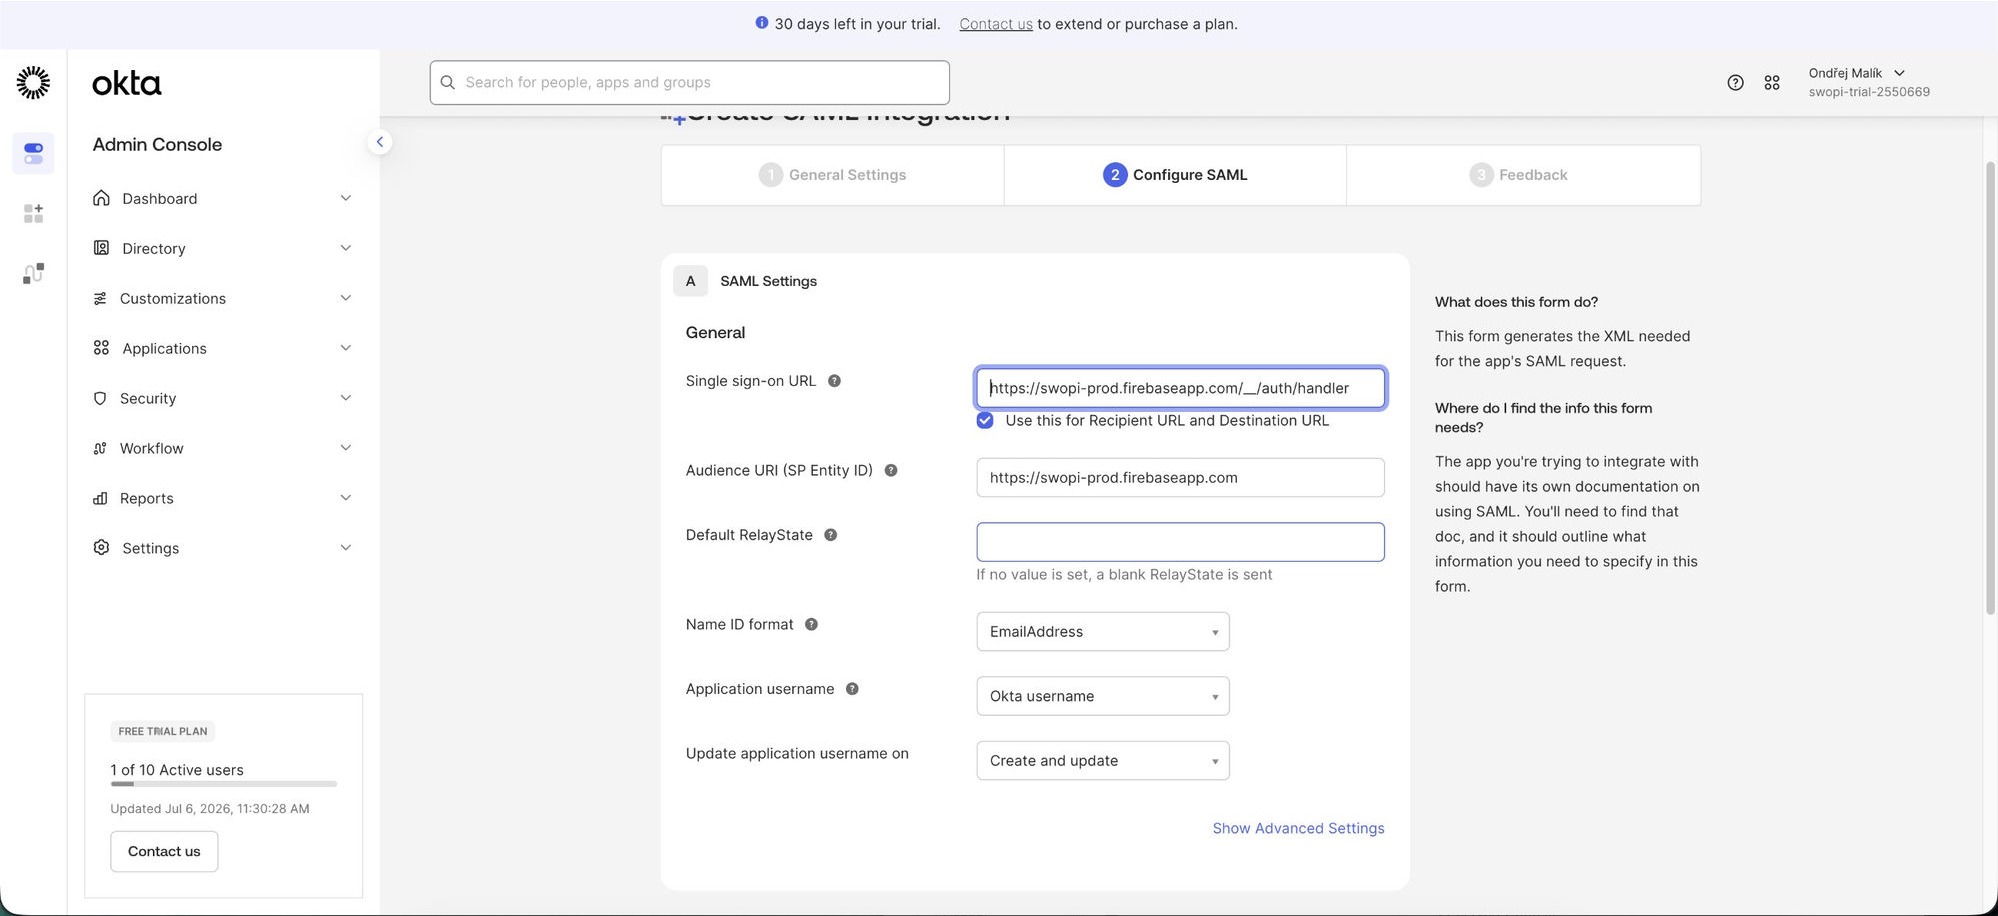
Task: Click the Dashboard home icon
Action: (101, 198)
